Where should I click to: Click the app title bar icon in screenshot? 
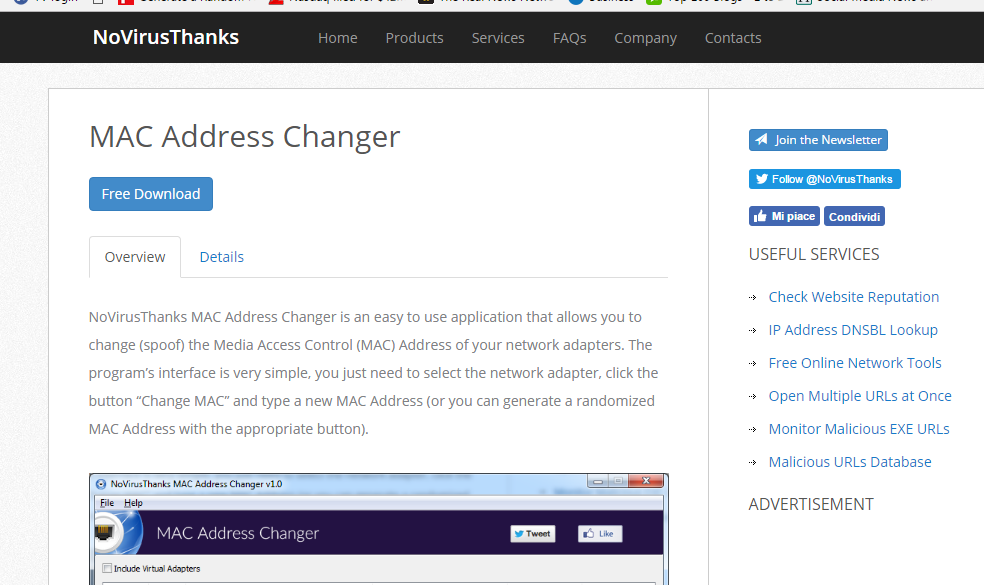(101, 484)
